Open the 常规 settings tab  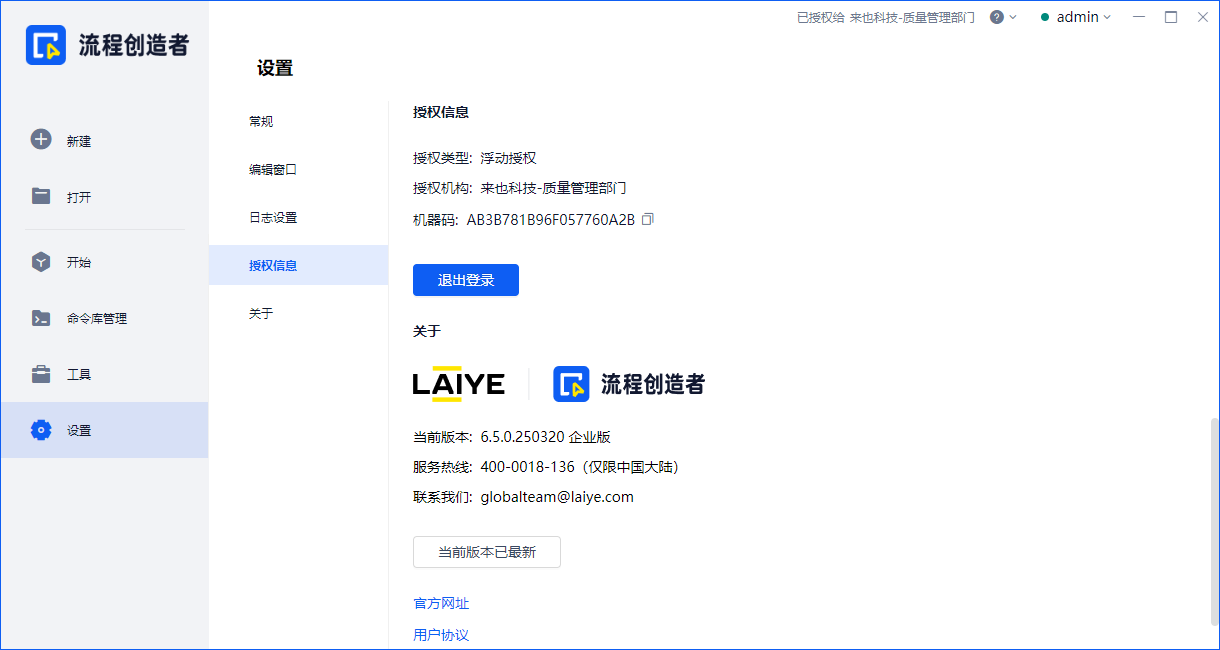pyautogui.click(x=298, y=121)
